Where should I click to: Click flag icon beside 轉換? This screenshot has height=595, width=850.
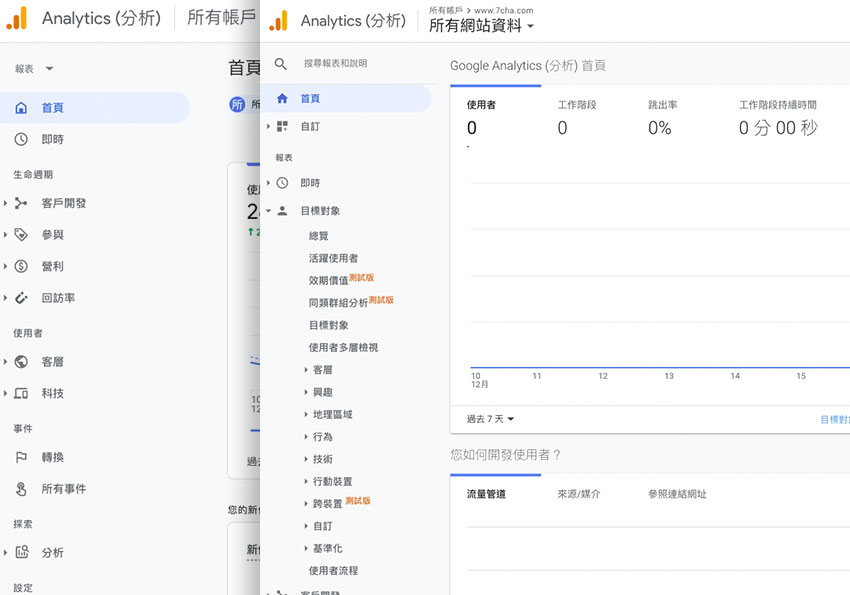[21, 457]
